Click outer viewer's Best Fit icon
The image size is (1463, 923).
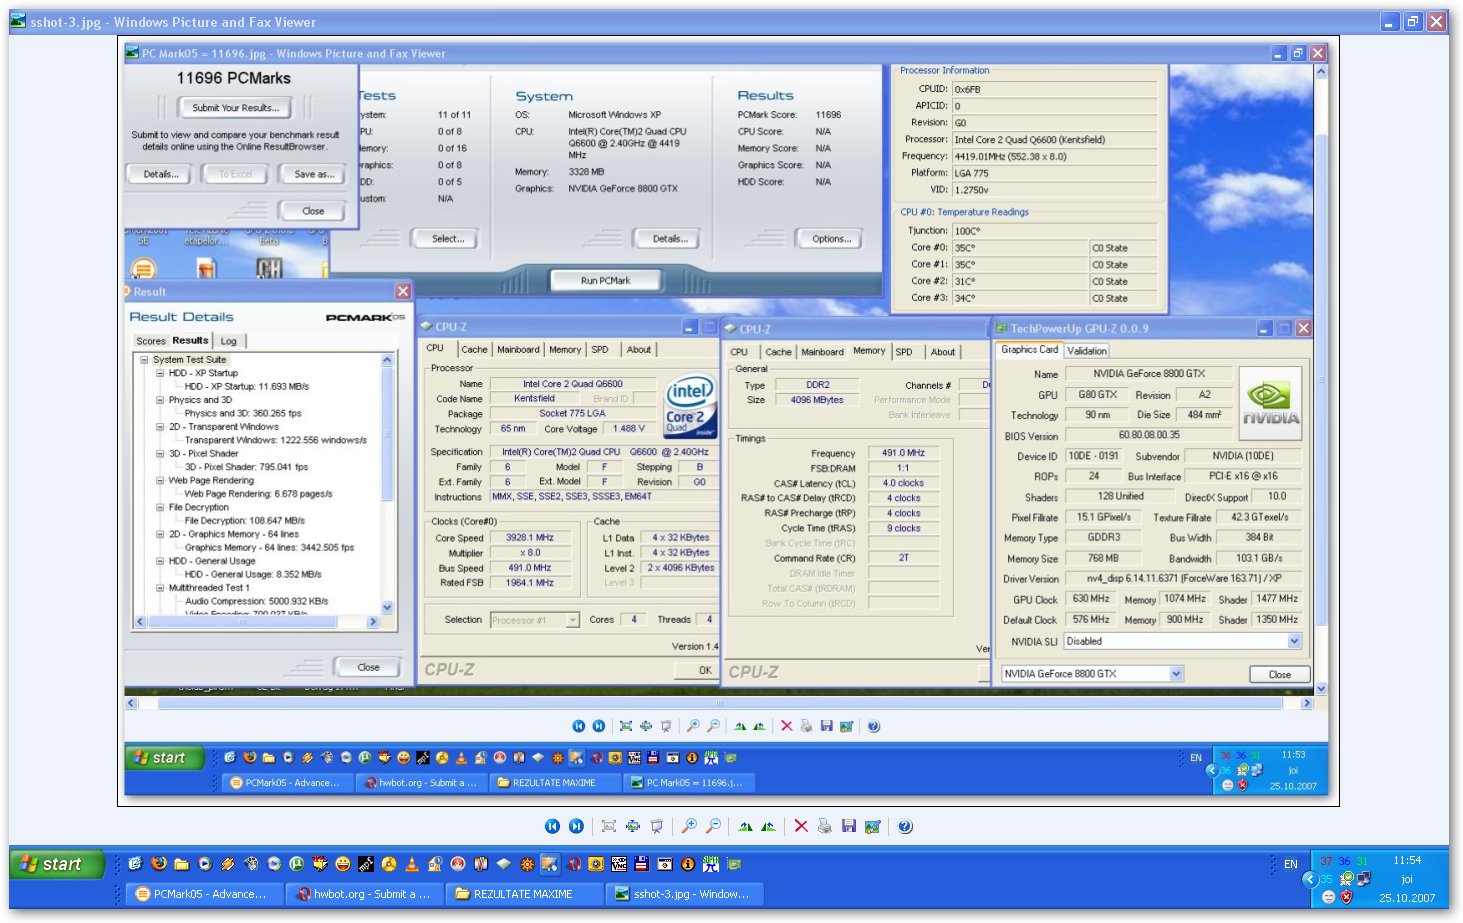point(608,826)
